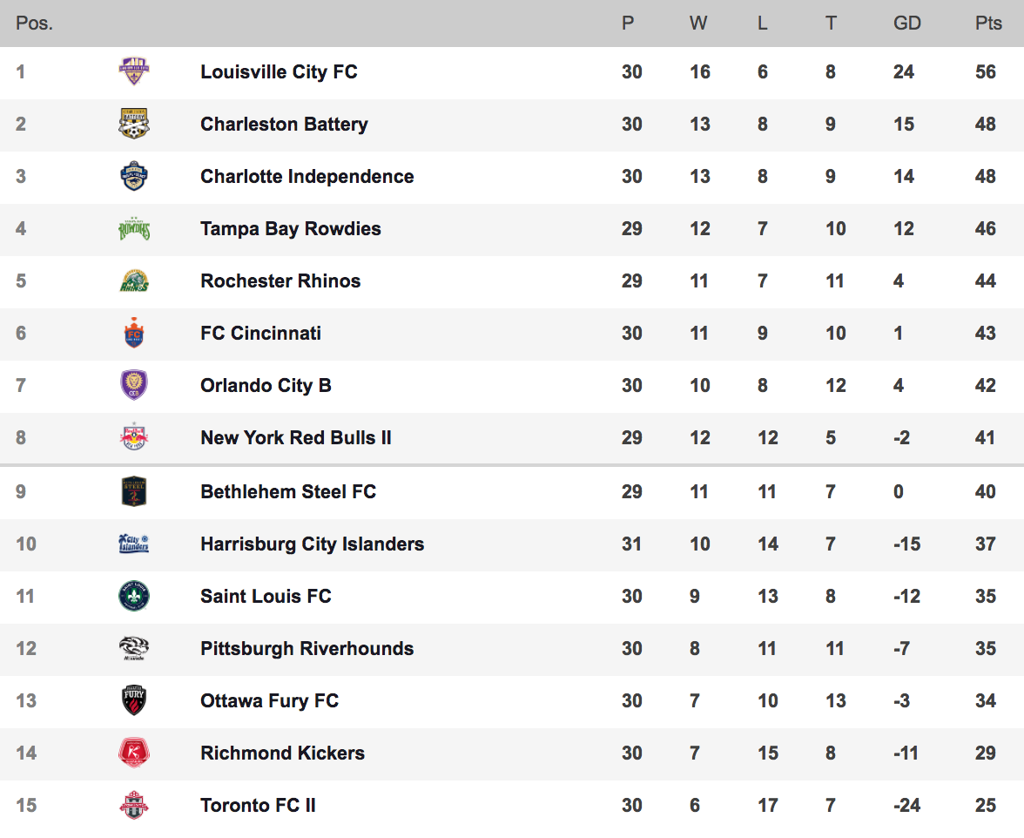
Task: Open the Toronto FC II team name
Action: pyautogui.click(x=258, y=805)
